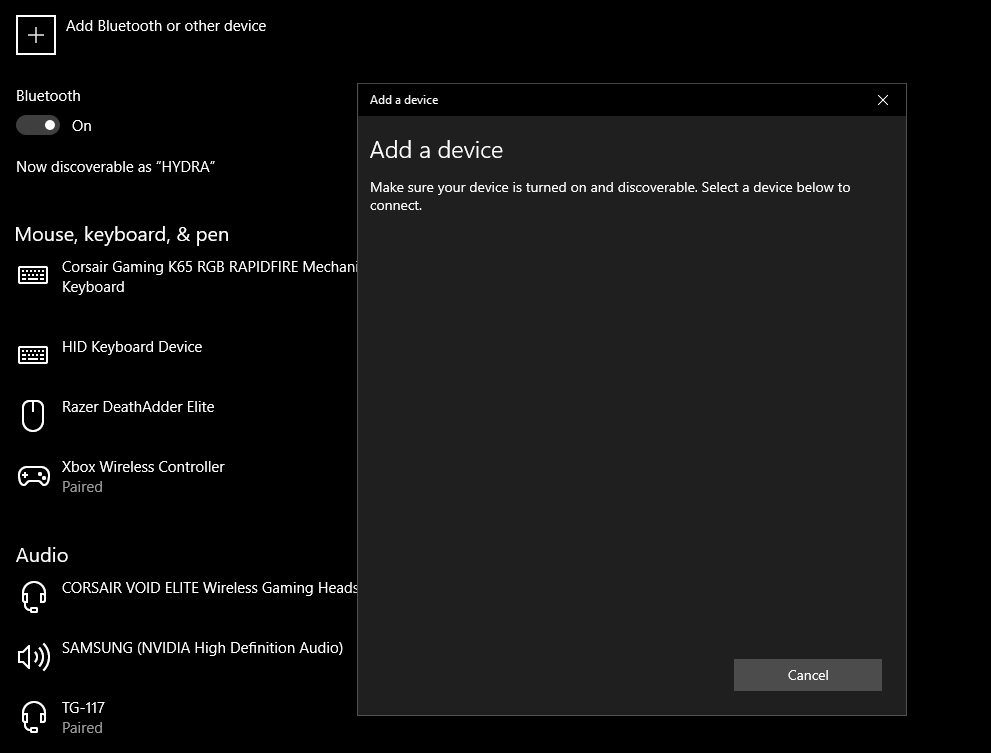Viewport: 991px width, 753px height.
Task: Click the large 'Add a device' dialog heading
Action: pyautogui.click(x=436, y=150)
